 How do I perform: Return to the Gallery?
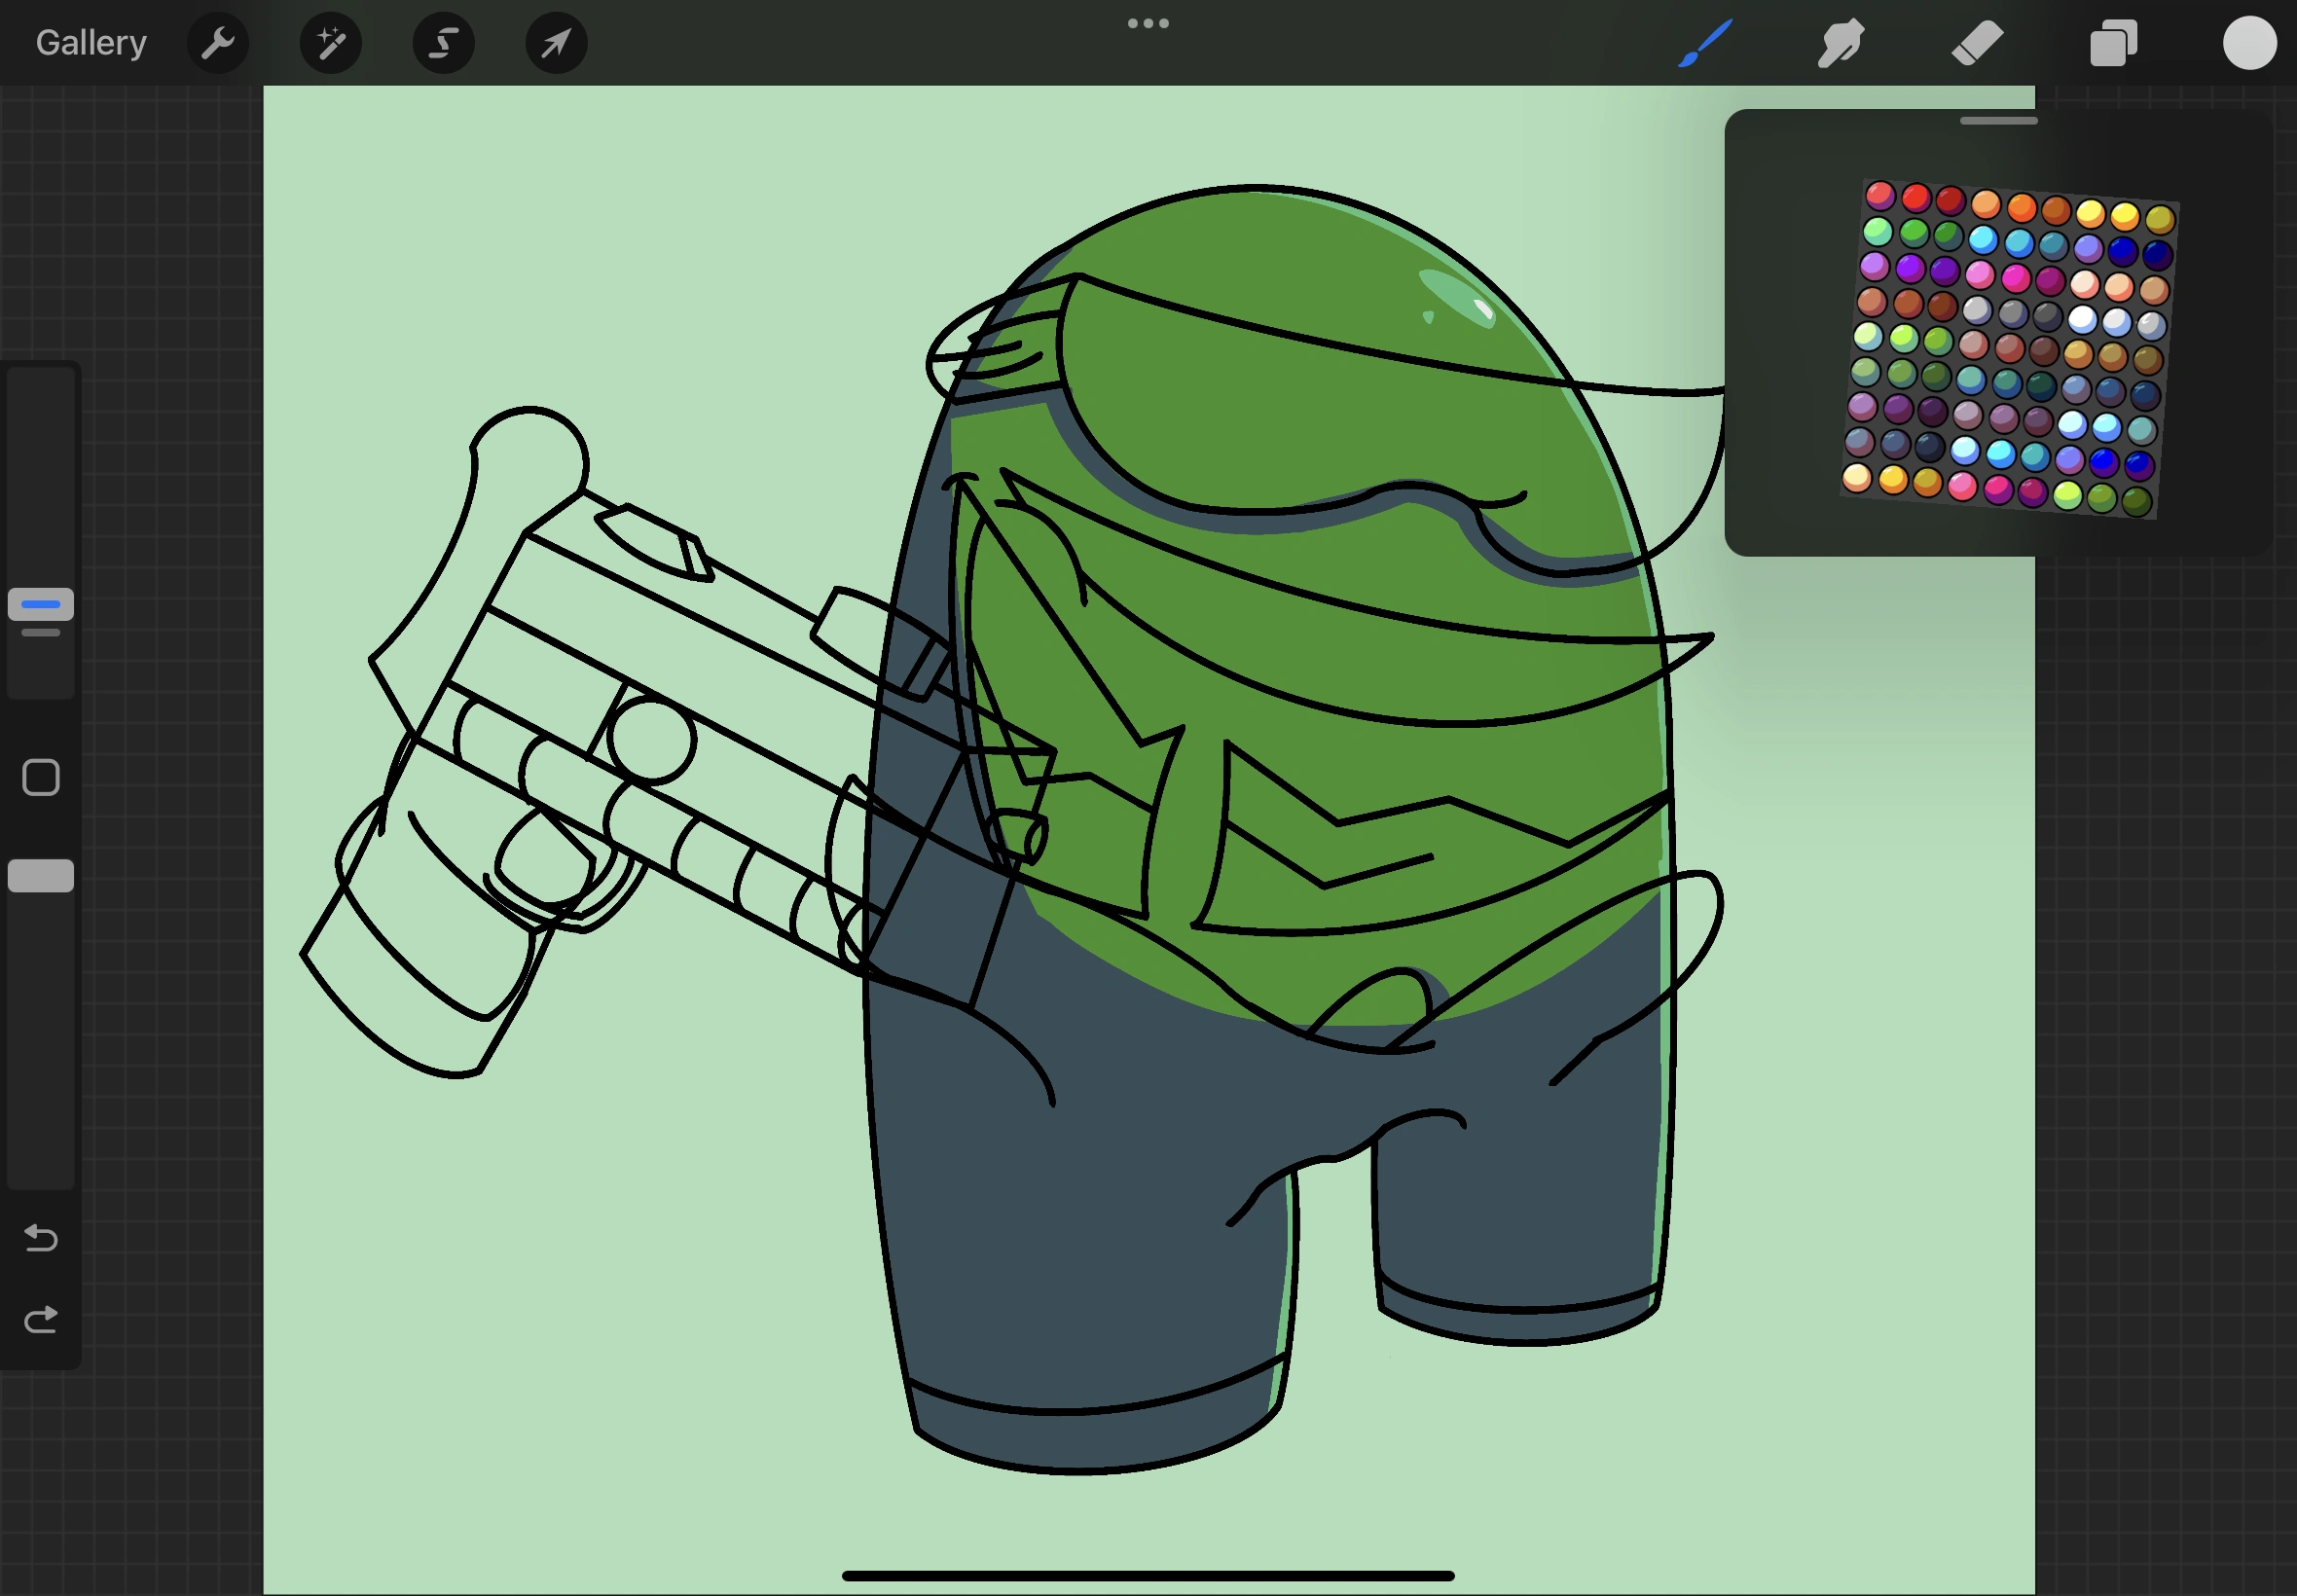tap(90, 42)
